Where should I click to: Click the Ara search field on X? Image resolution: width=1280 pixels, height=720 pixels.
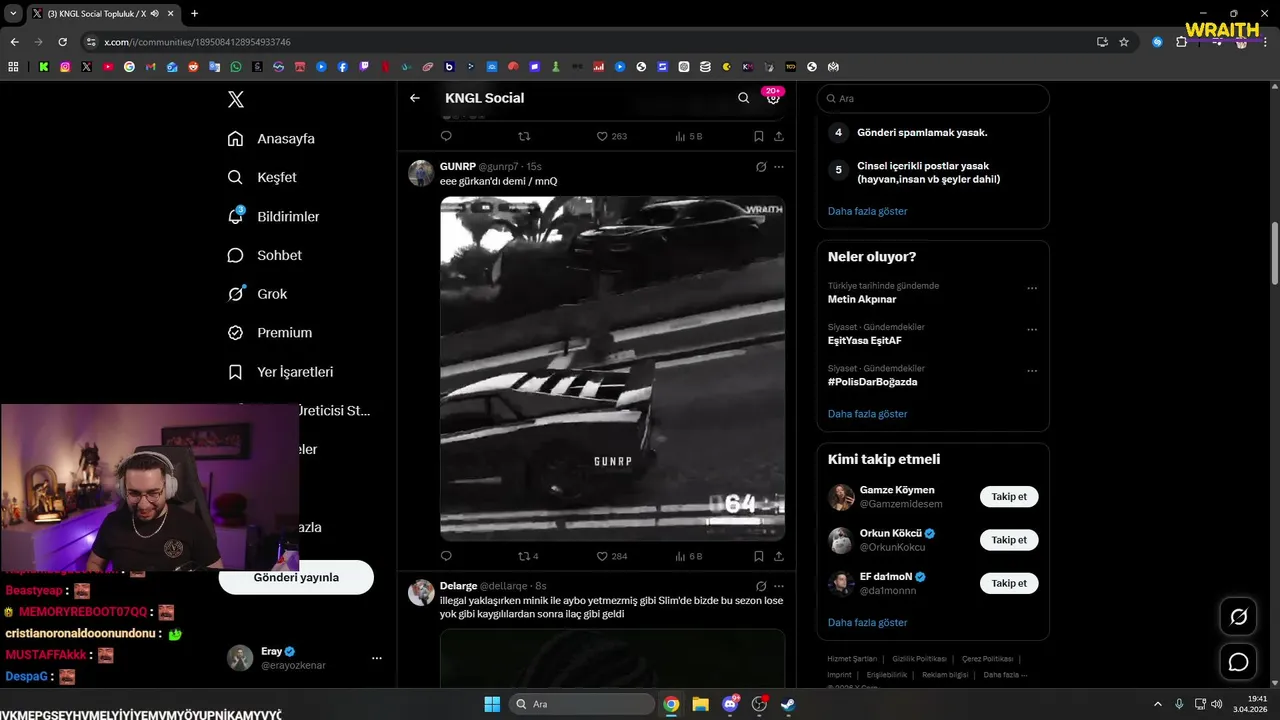[x=933, y=98]
